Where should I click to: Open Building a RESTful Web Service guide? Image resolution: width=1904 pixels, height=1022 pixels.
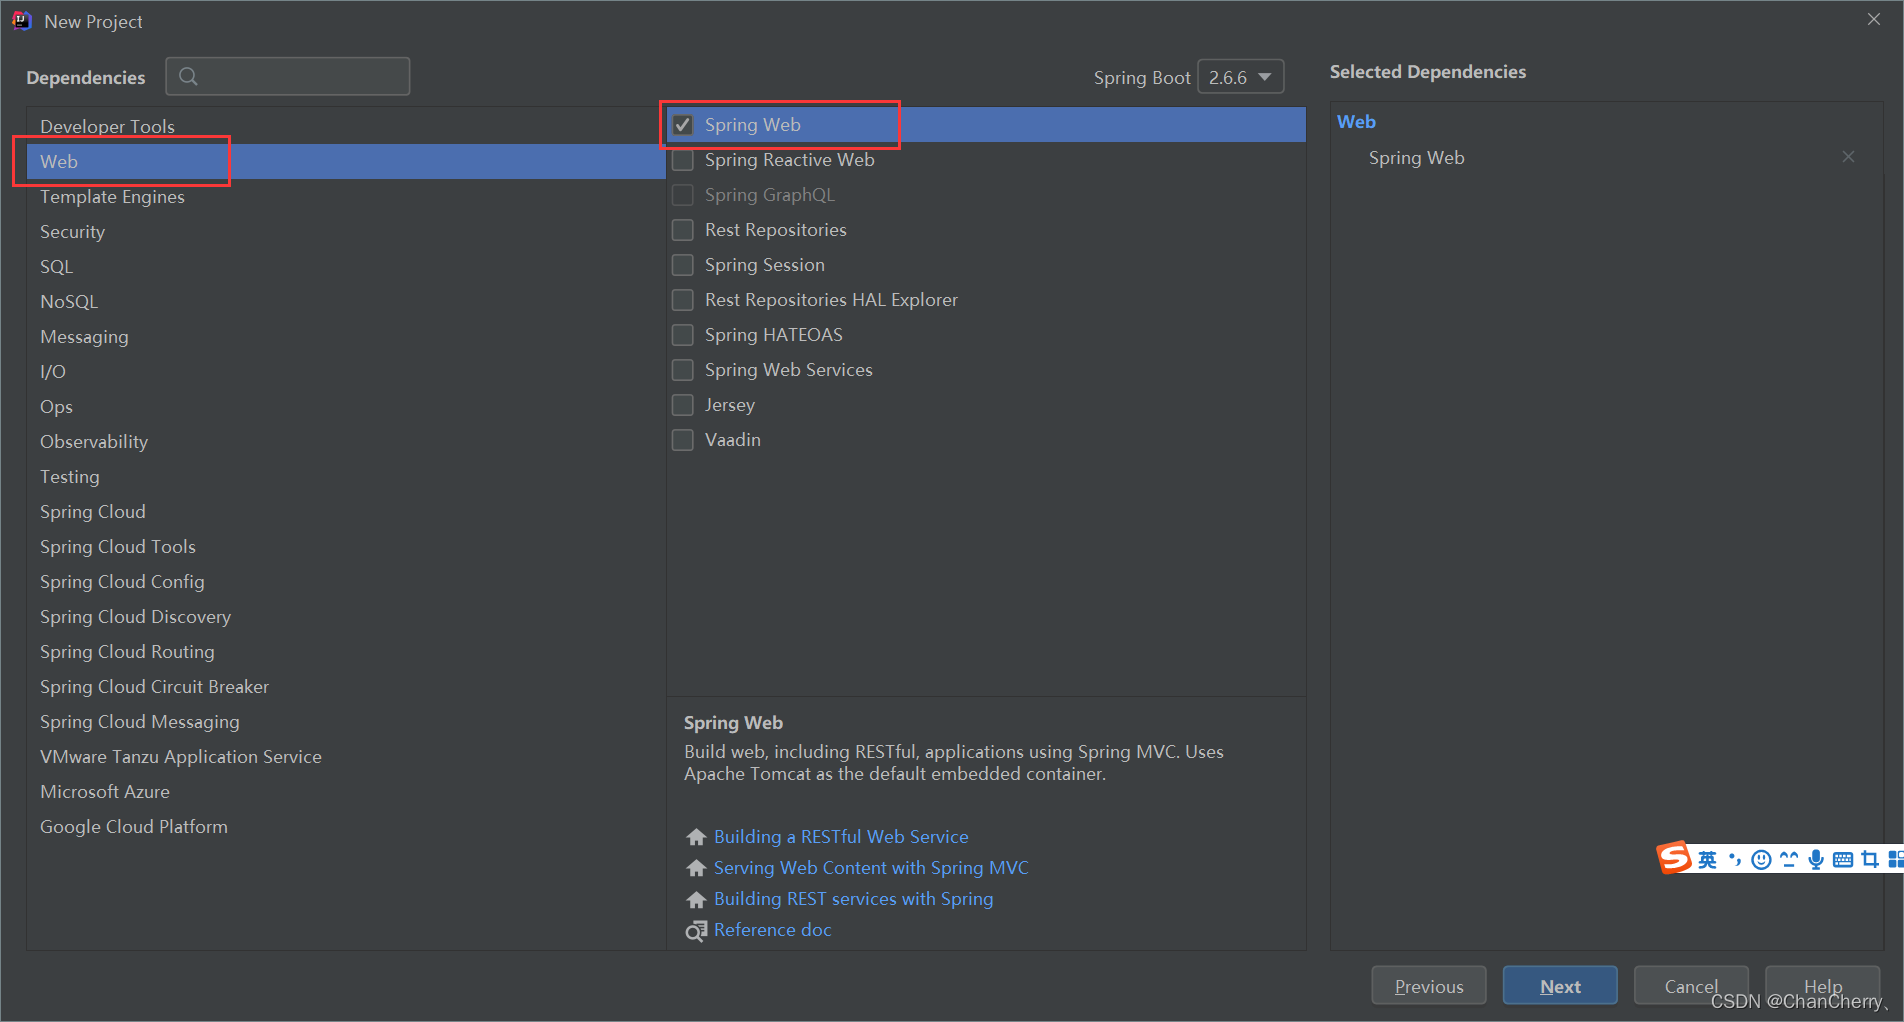841,837
